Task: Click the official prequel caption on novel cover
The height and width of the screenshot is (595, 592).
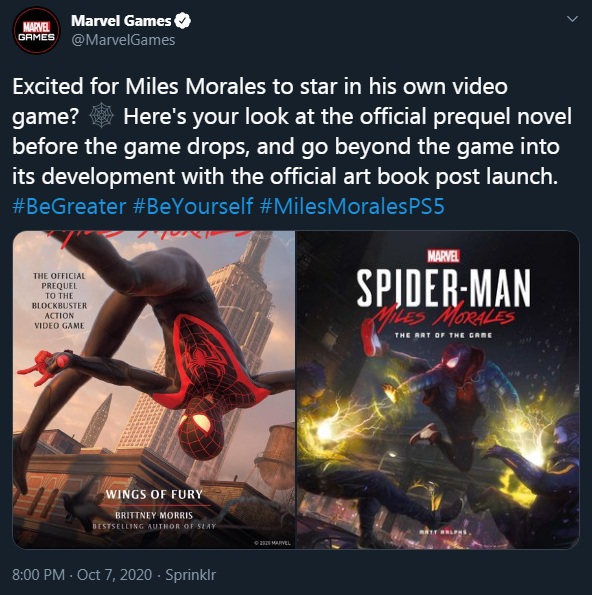Action: [x=59, y=301]
